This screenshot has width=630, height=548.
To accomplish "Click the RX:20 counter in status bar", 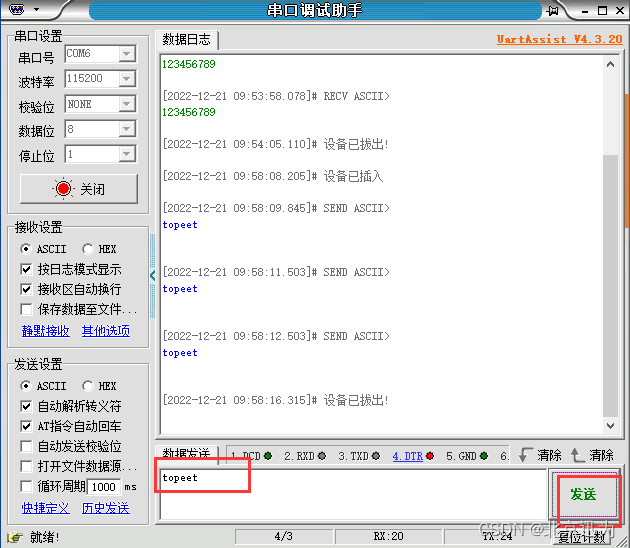I will click(388, 536).
